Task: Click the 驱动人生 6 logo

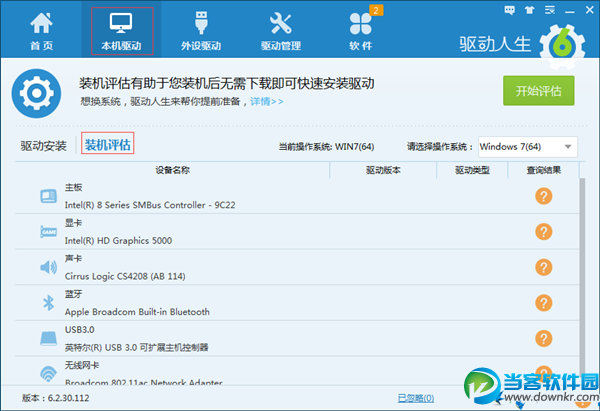Action: [x=522, y=45]
